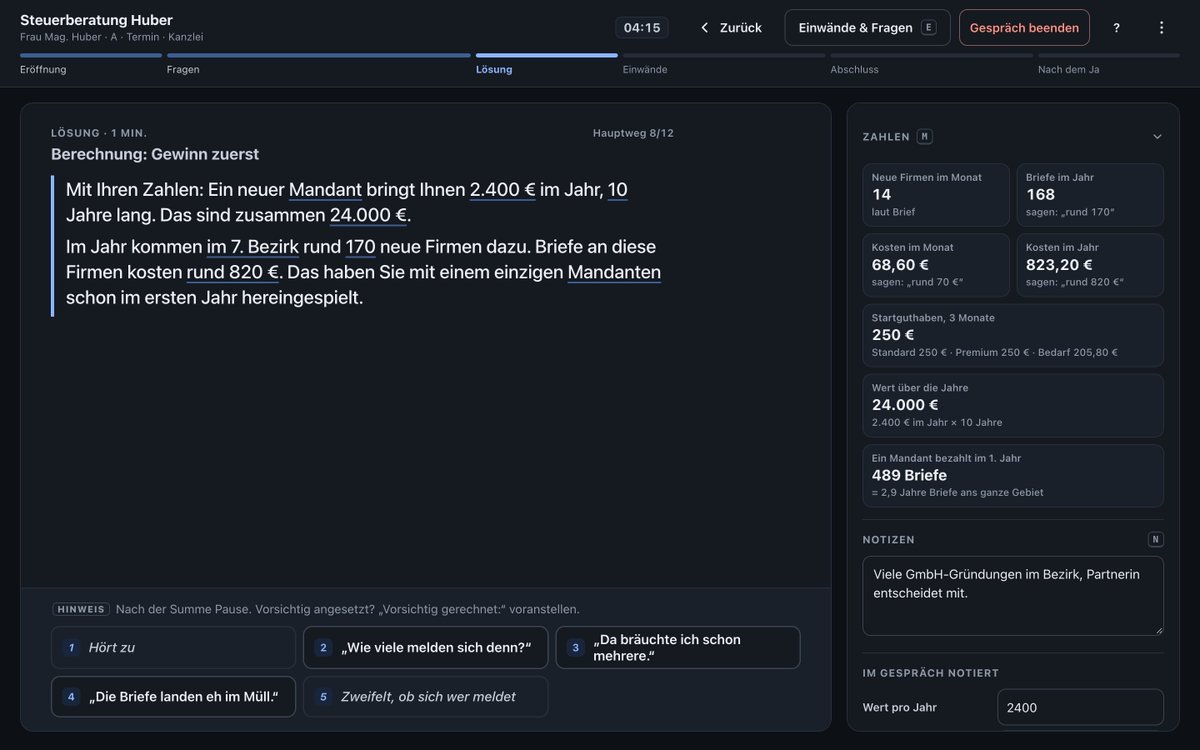1200x750 pixels.
Task: Select the 'Startguthaben, 3 Monate' card
Action: click(1013, 335)
